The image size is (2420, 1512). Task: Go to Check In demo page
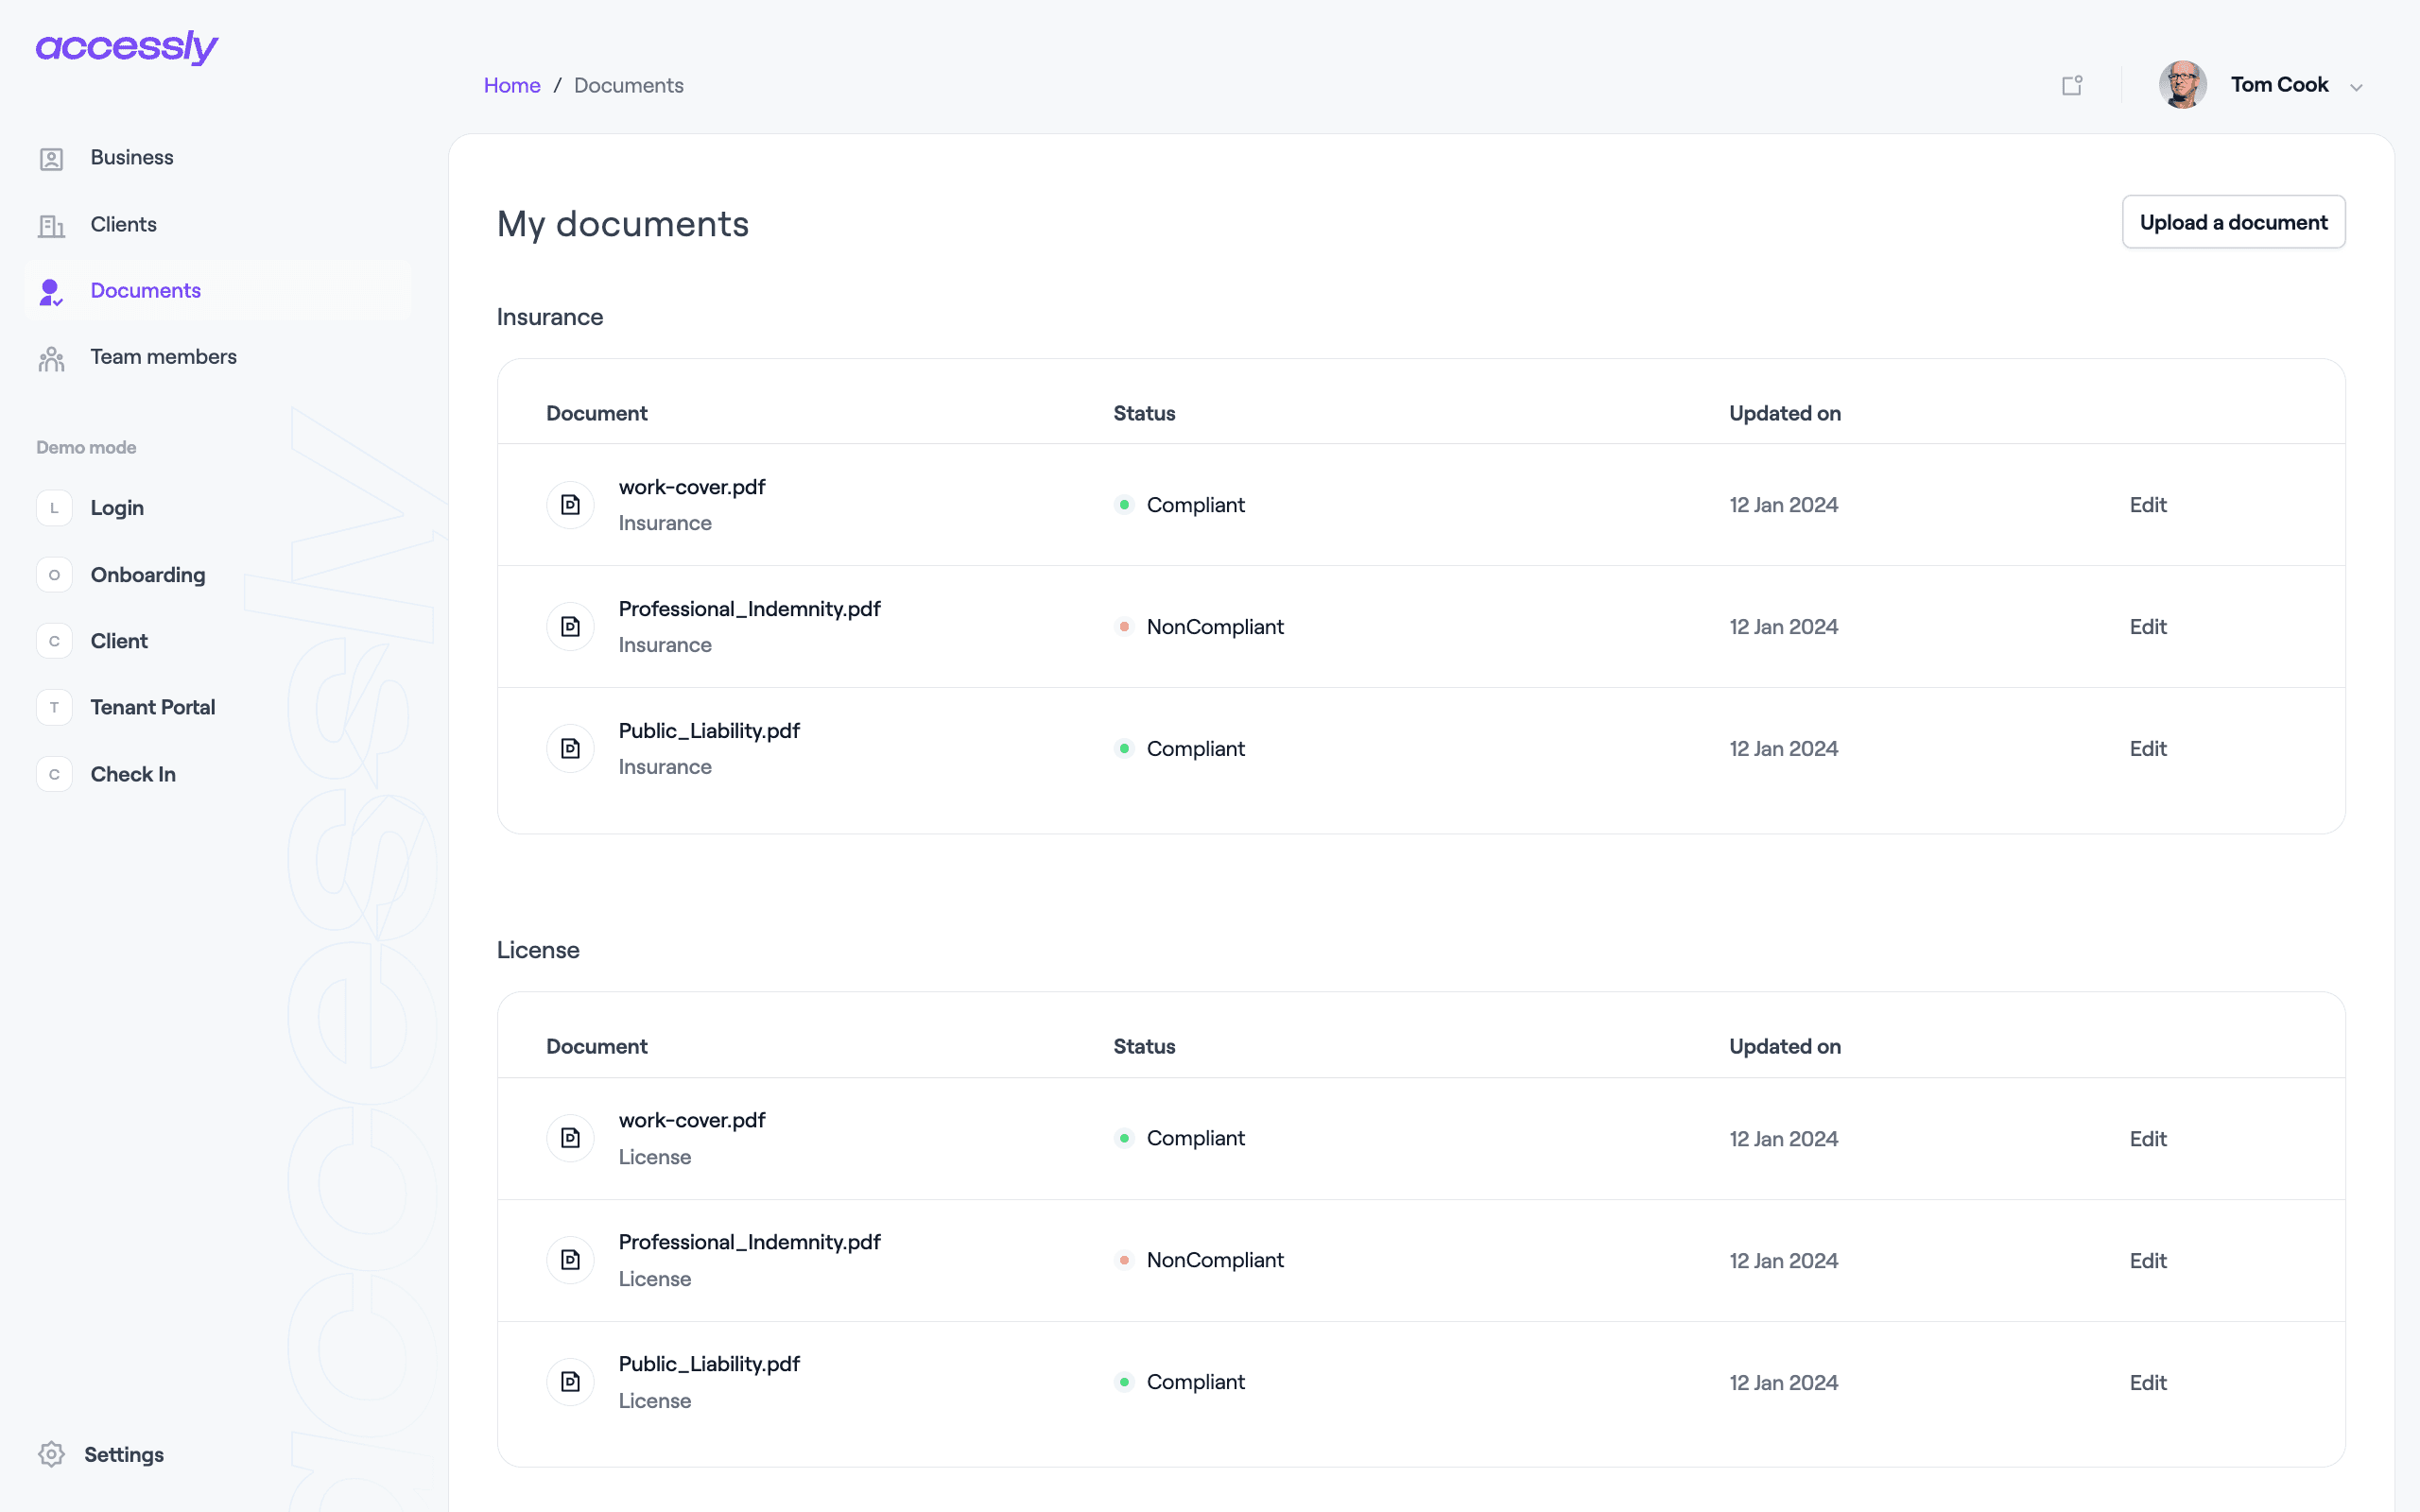(x=133, y=774)
